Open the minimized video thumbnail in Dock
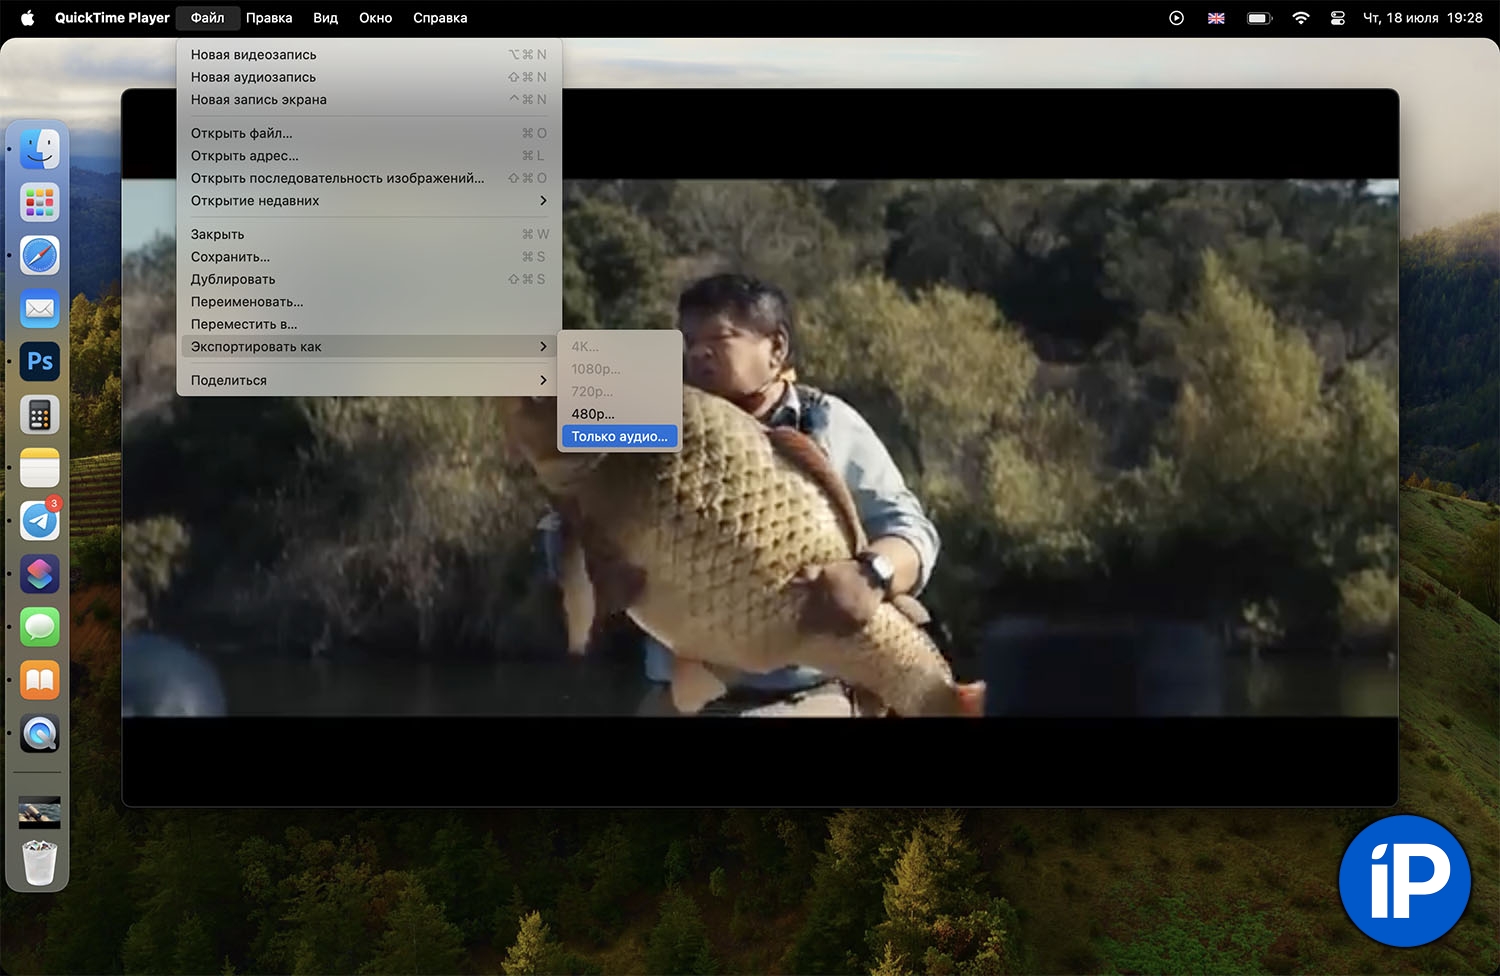 (x=40, y=812)
